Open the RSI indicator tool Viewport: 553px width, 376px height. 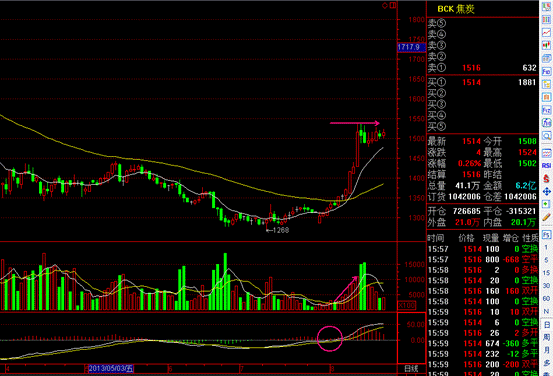pyautogui.click(x=546, y=165)
